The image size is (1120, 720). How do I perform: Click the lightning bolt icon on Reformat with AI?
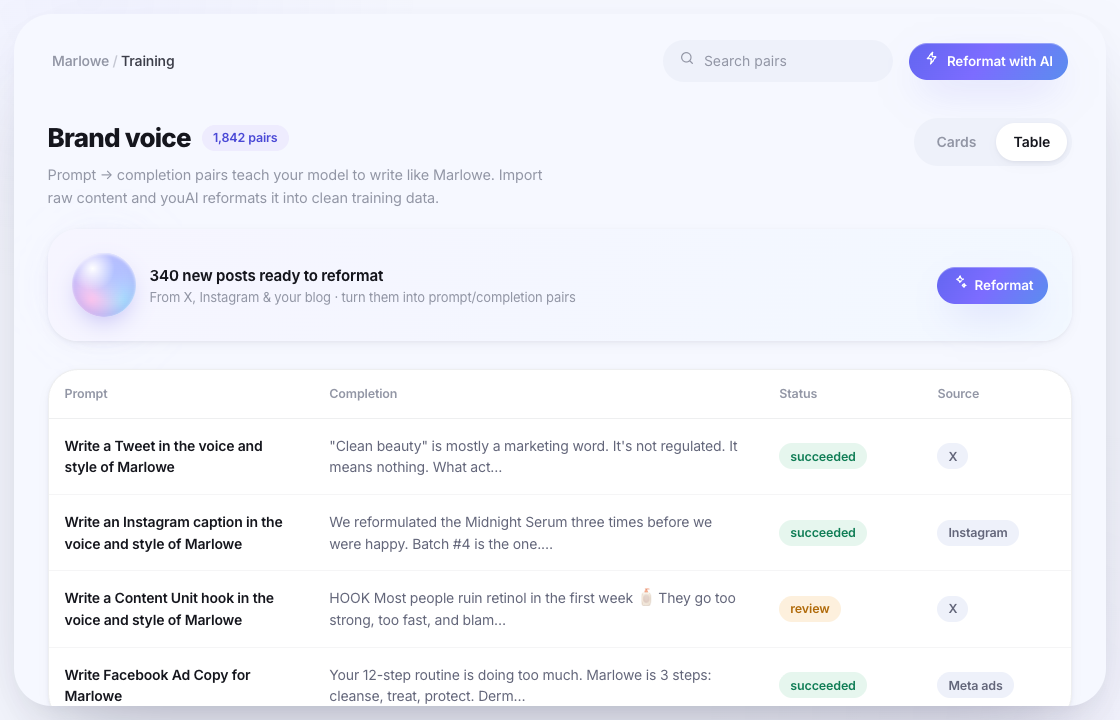(x=931, y=59)
